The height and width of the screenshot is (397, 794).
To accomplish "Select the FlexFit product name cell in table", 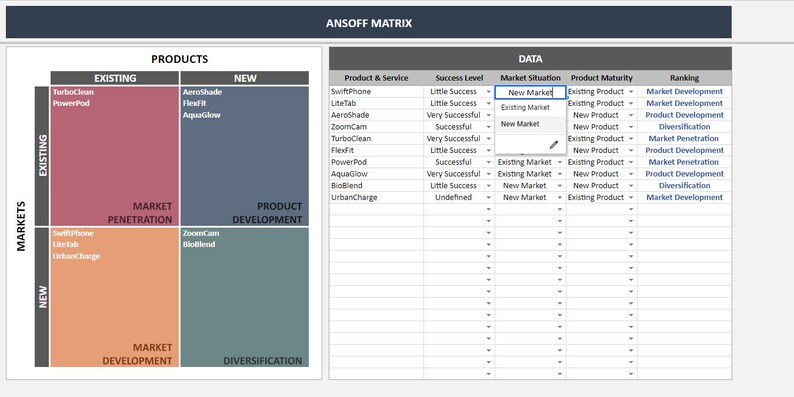I will [x=376, y=150].
